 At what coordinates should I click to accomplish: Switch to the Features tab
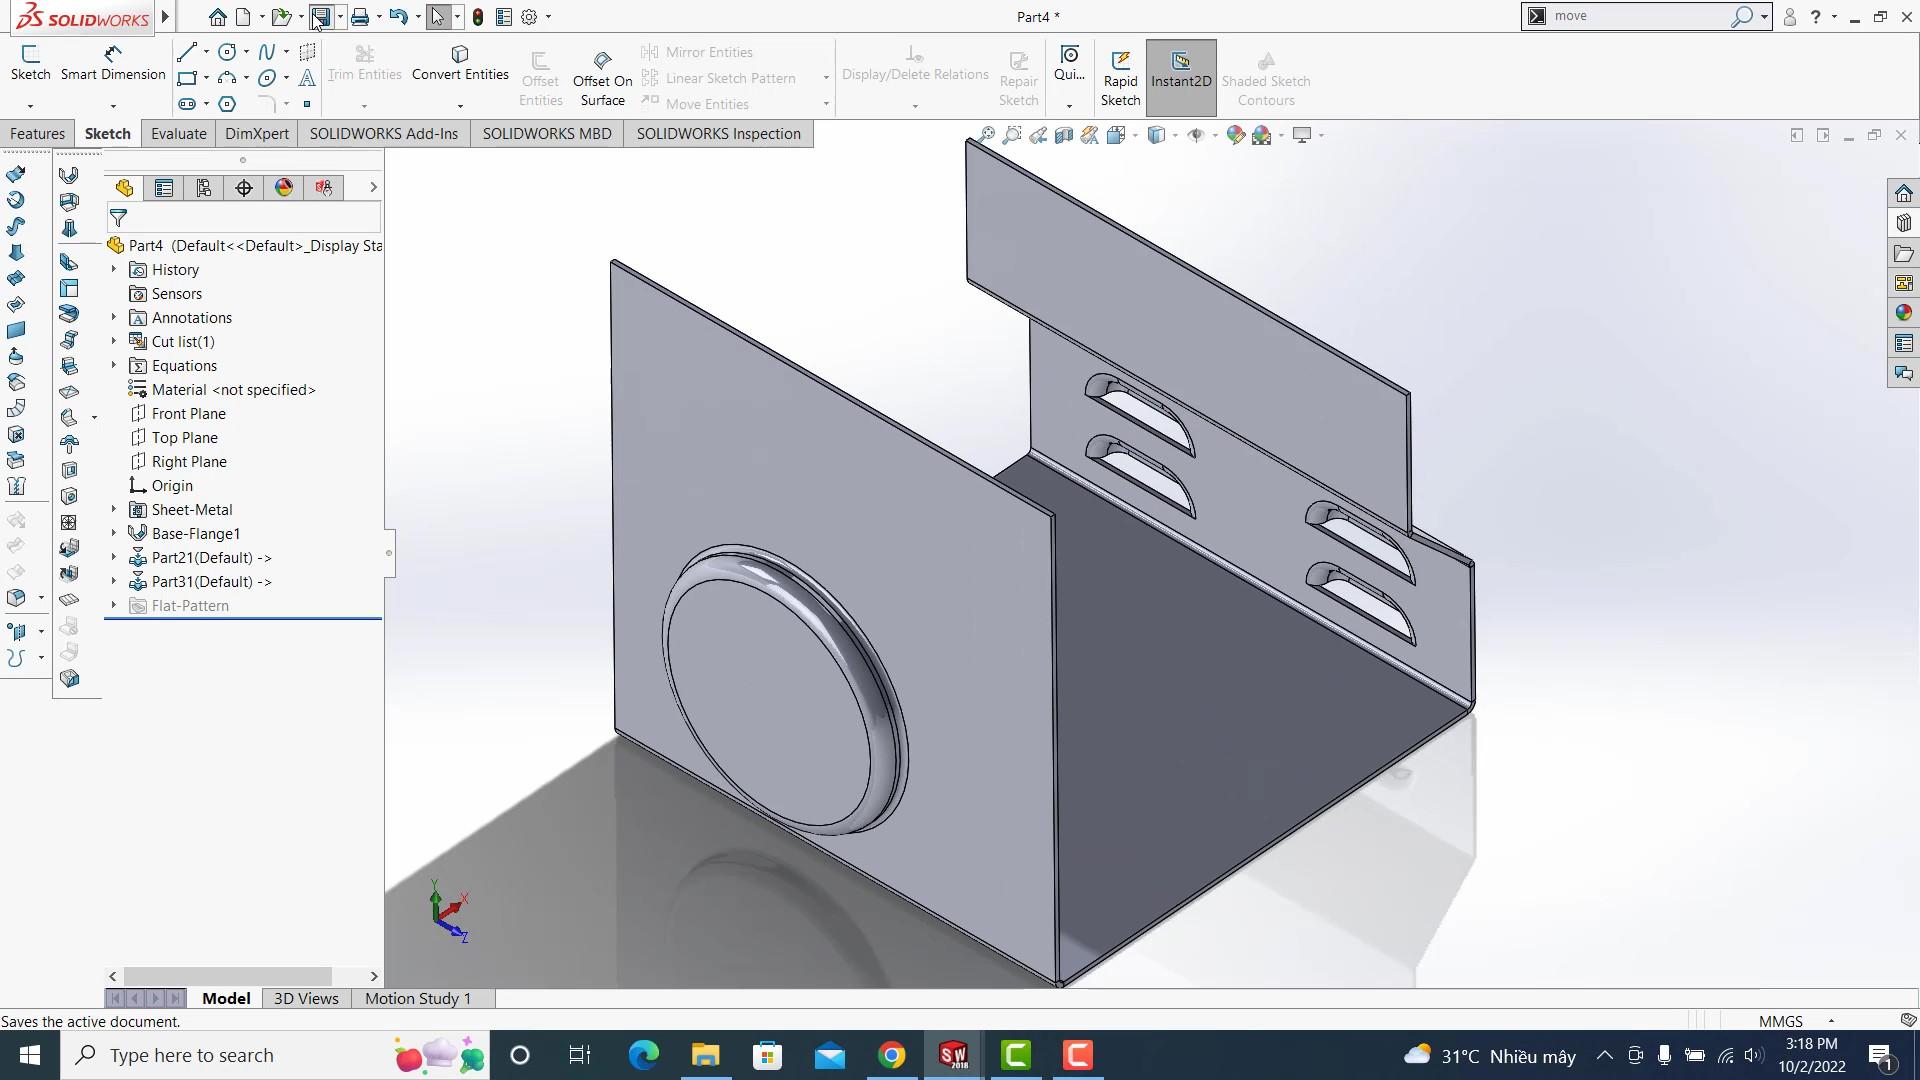point(37,133)
